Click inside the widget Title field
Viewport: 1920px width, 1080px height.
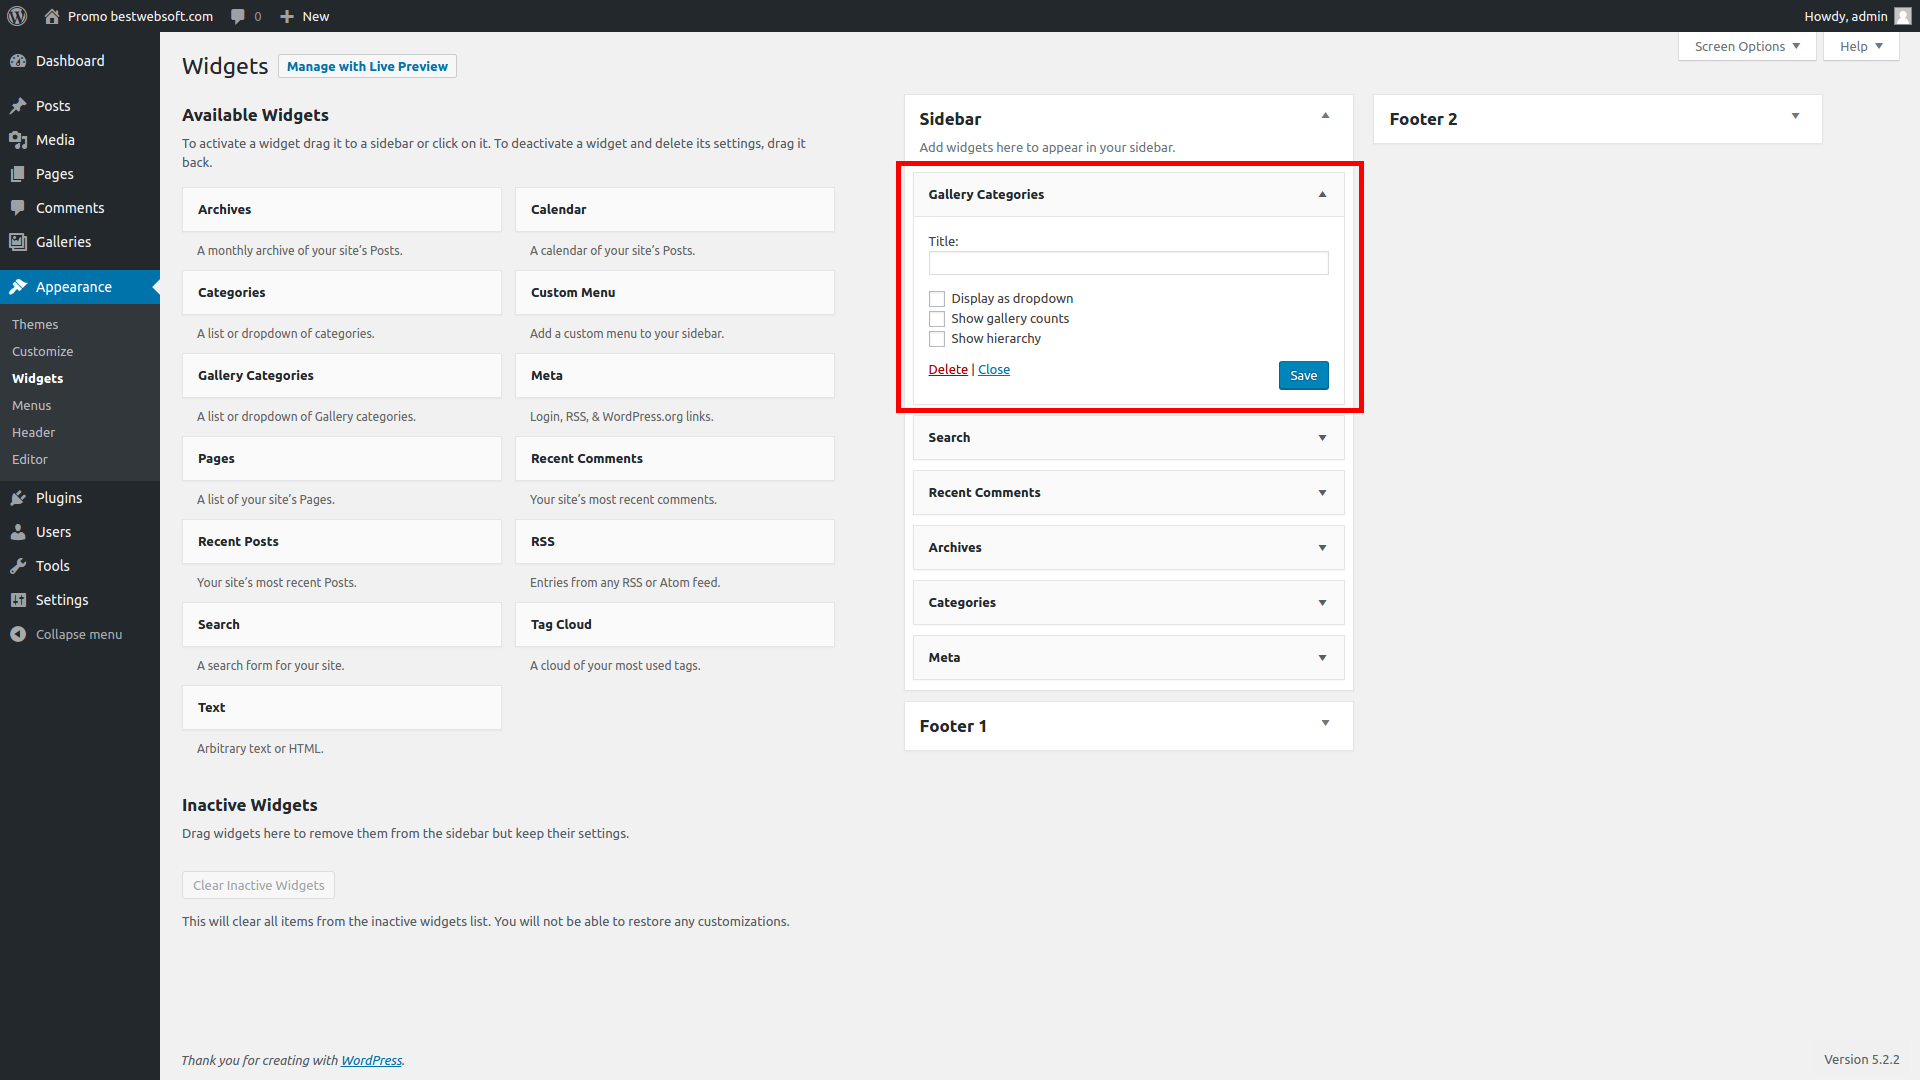1128,263
